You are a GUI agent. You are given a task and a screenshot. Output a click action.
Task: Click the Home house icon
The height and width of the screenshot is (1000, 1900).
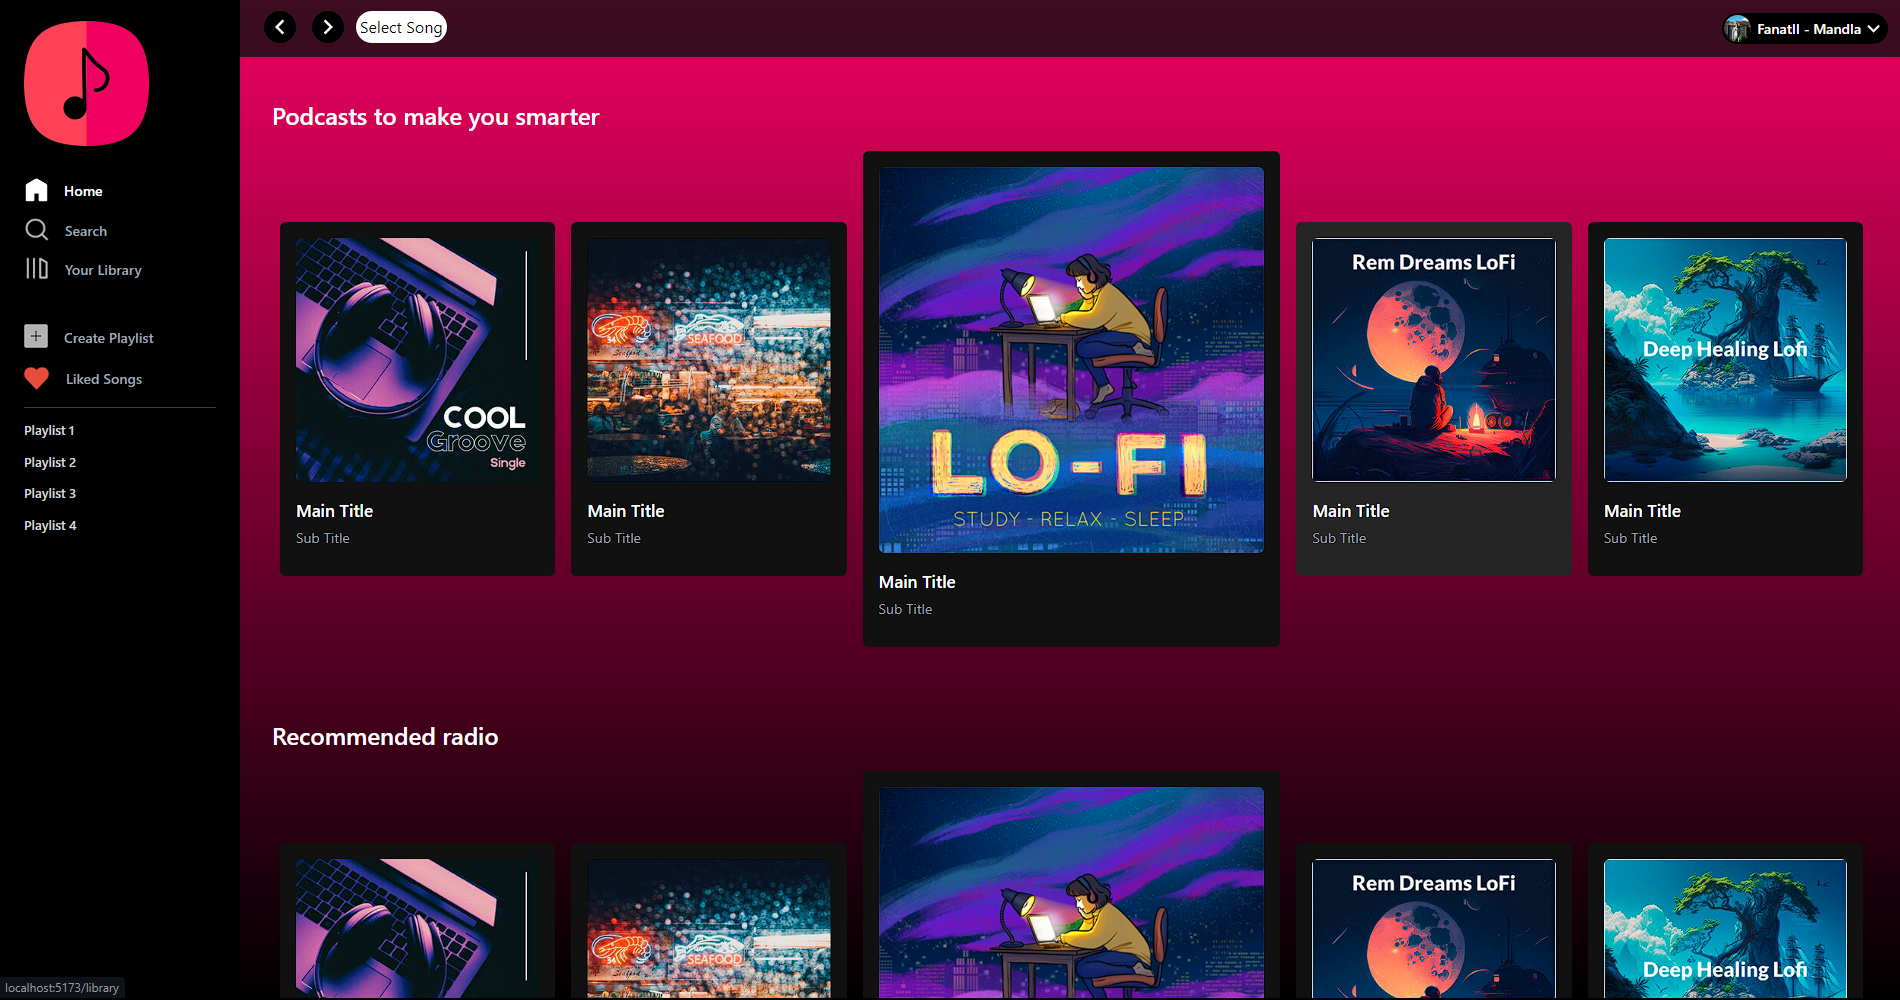pos(37,190)
